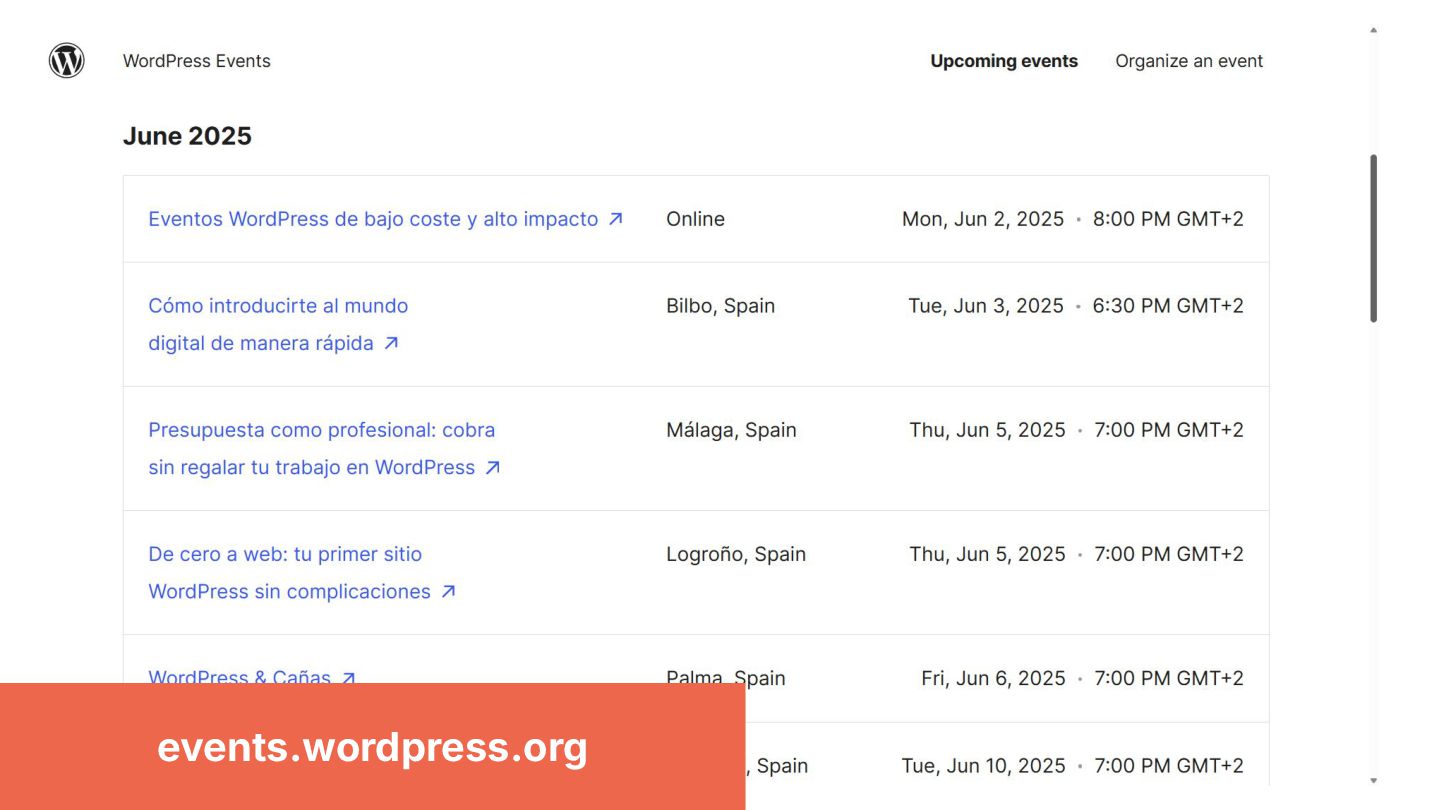1440x810 pixels.
Task: Open De cero a web event link
Action: [290, 572]
